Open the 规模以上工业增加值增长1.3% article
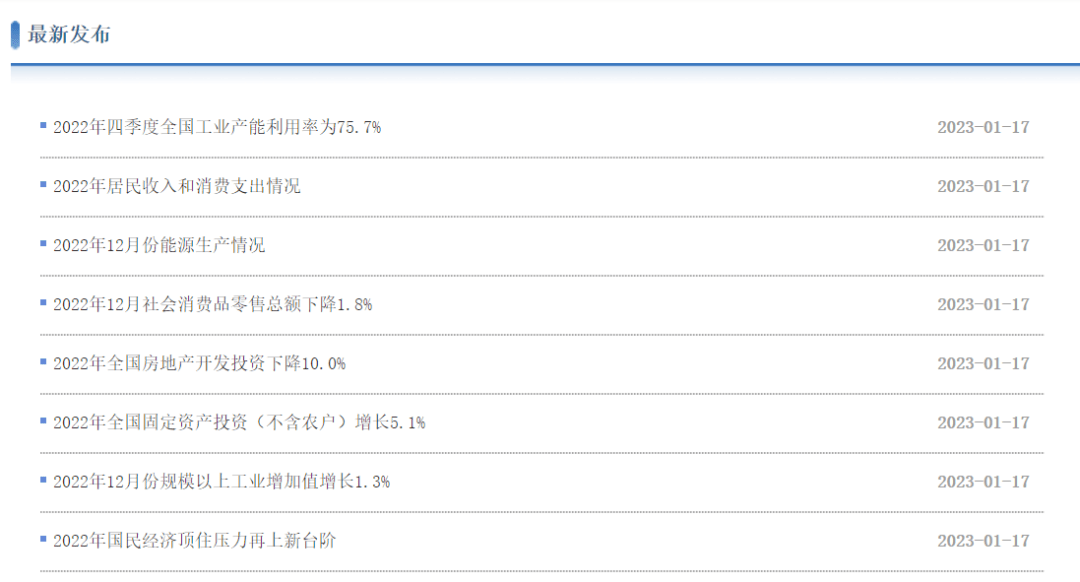This screenshot has height=582, width=1080. pyautogui.click(x=221, y=482)
